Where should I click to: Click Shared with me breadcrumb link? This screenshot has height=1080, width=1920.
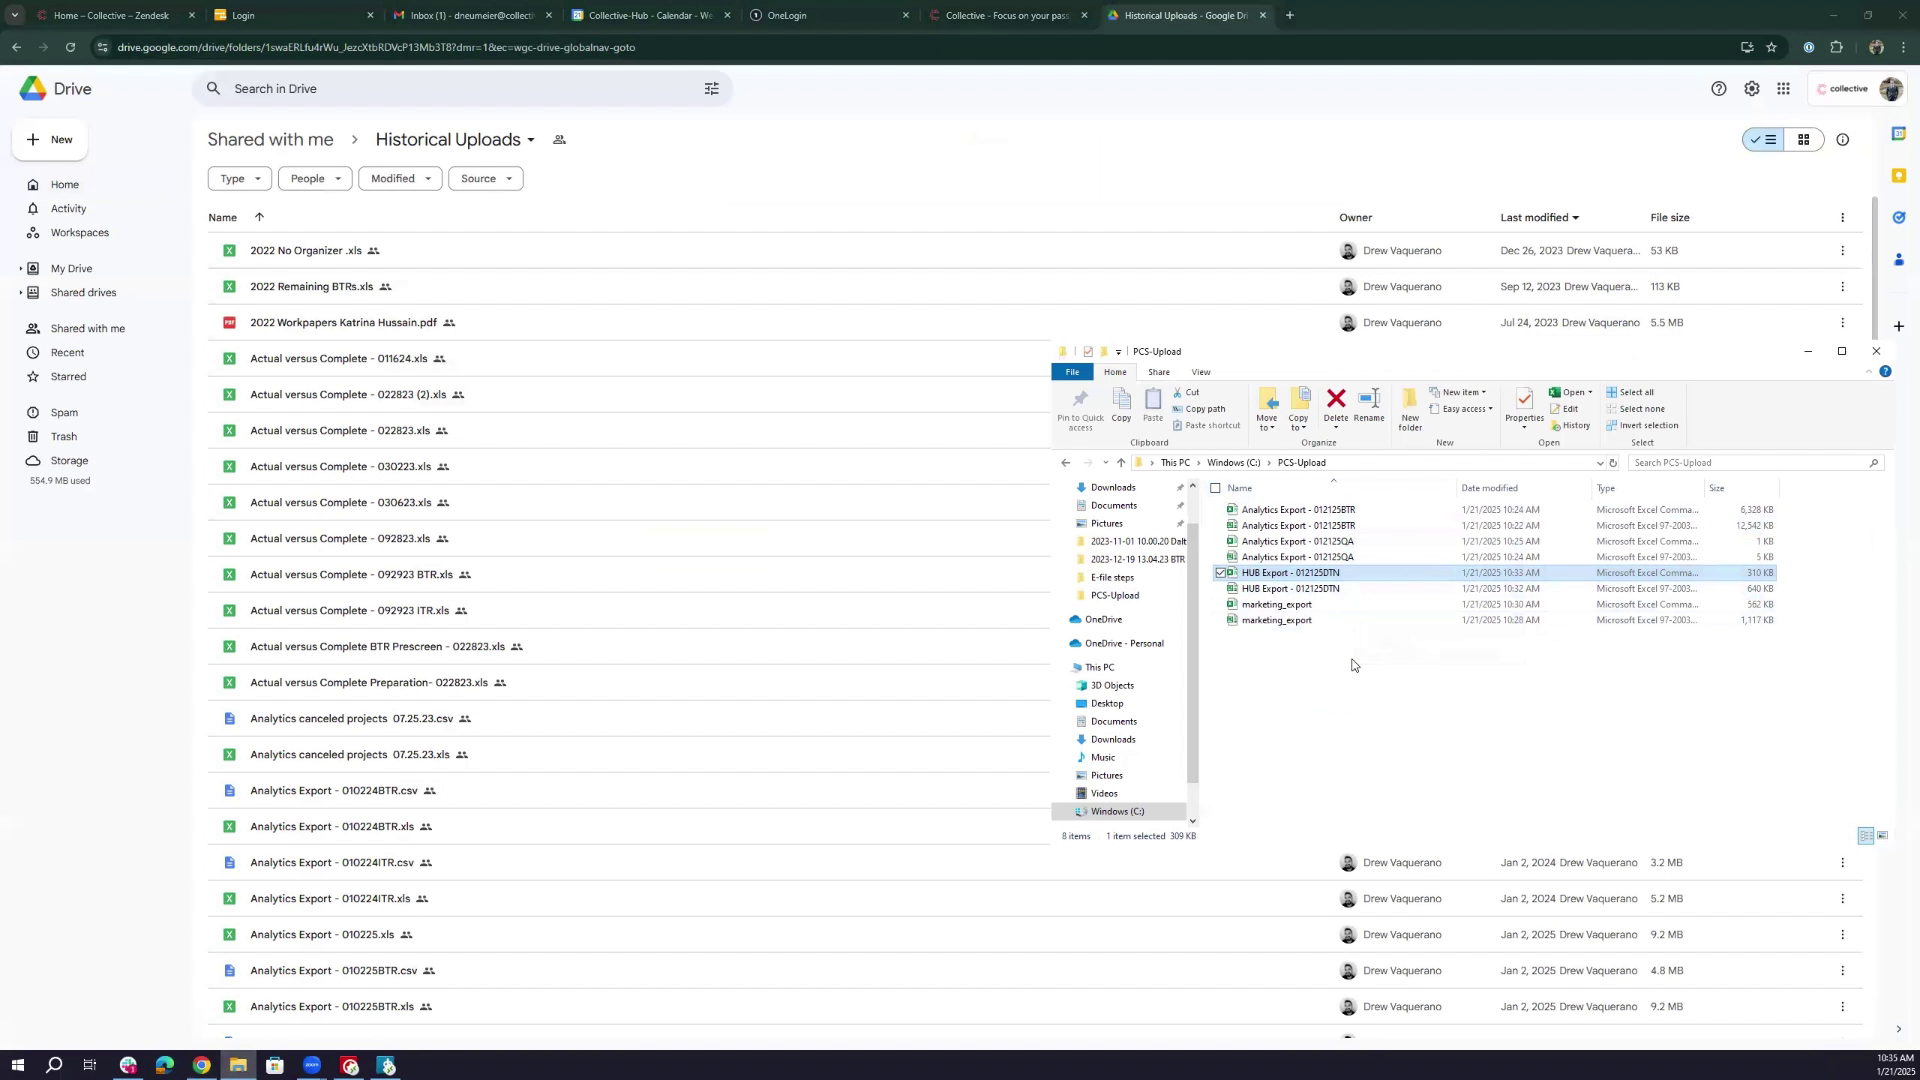[270, 140]
